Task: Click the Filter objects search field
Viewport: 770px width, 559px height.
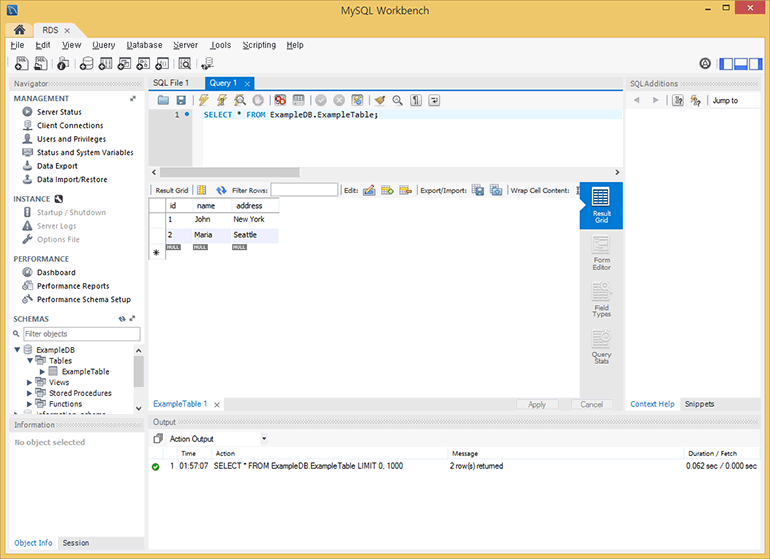Action: (x=80, y=334)
